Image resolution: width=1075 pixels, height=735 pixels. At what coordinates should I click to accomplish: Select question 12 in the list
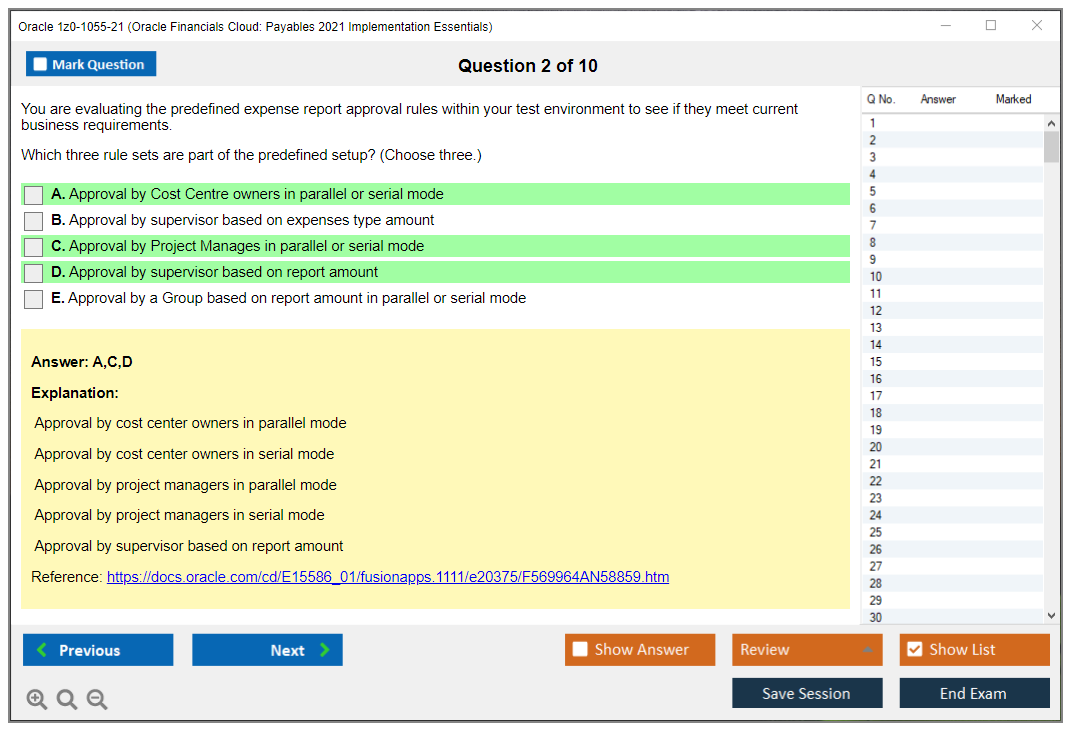[952, 311]
